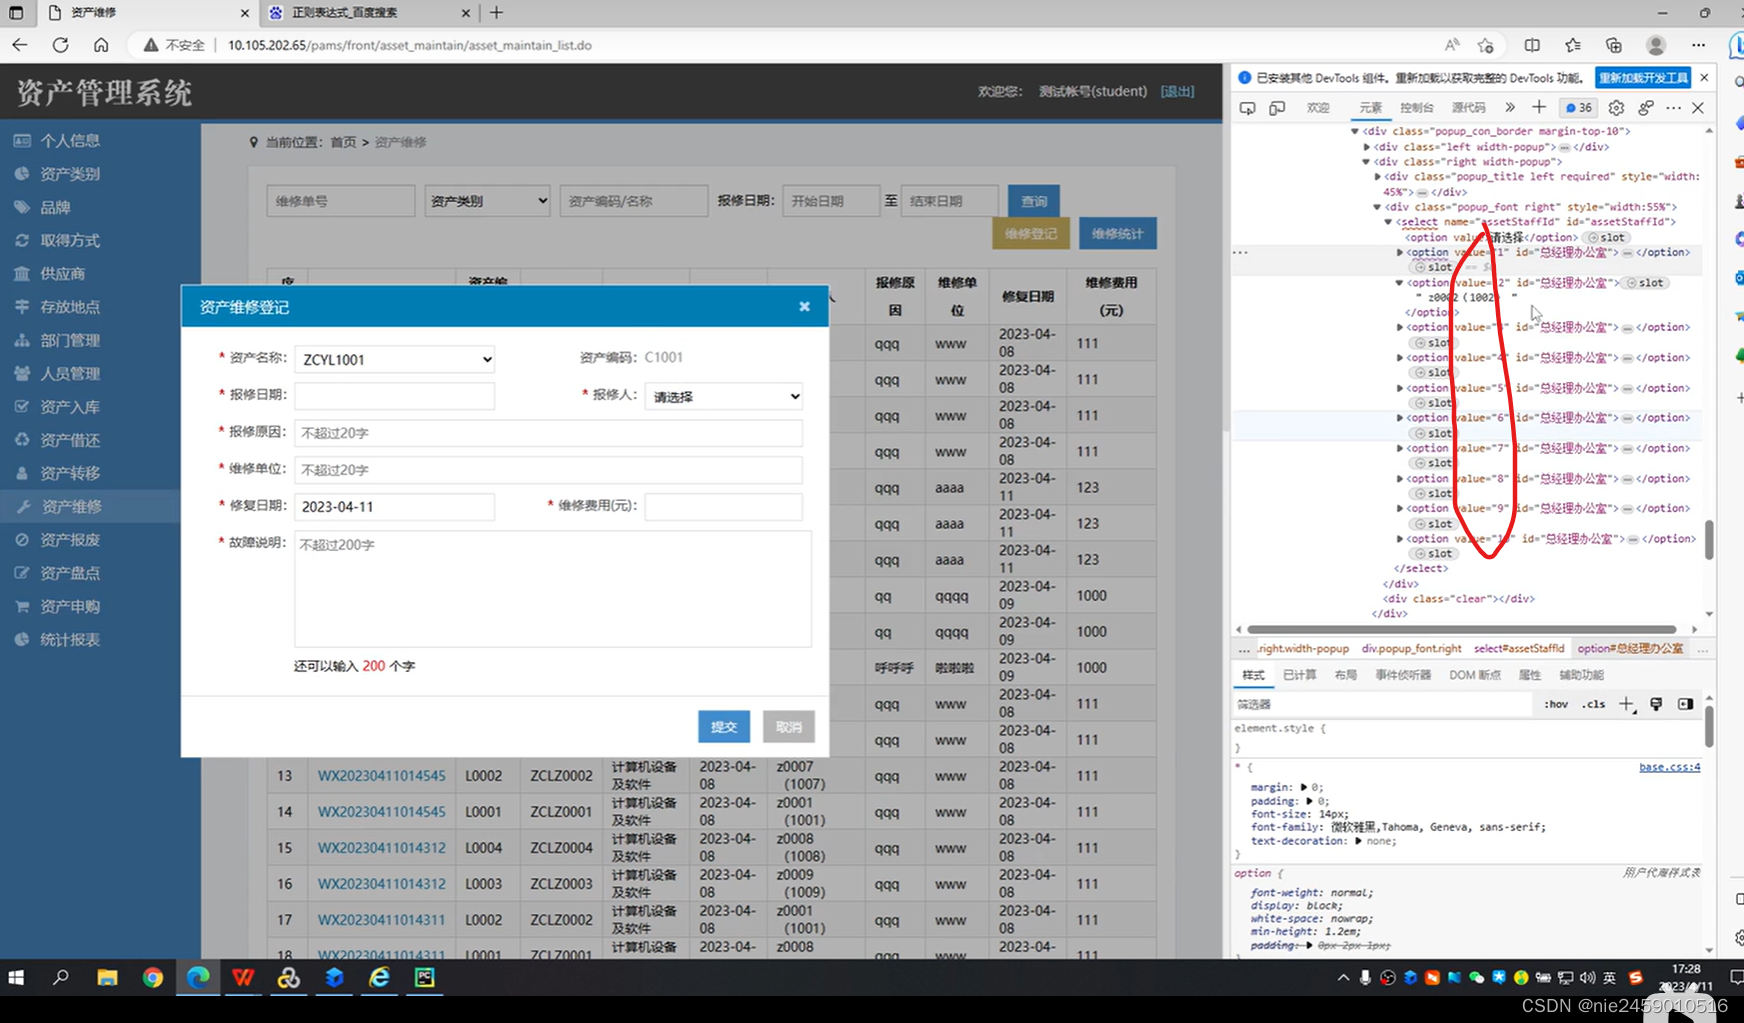Open PyCharm from the taskbar
Screen dimensions: 1744x1023
point(424,978)
